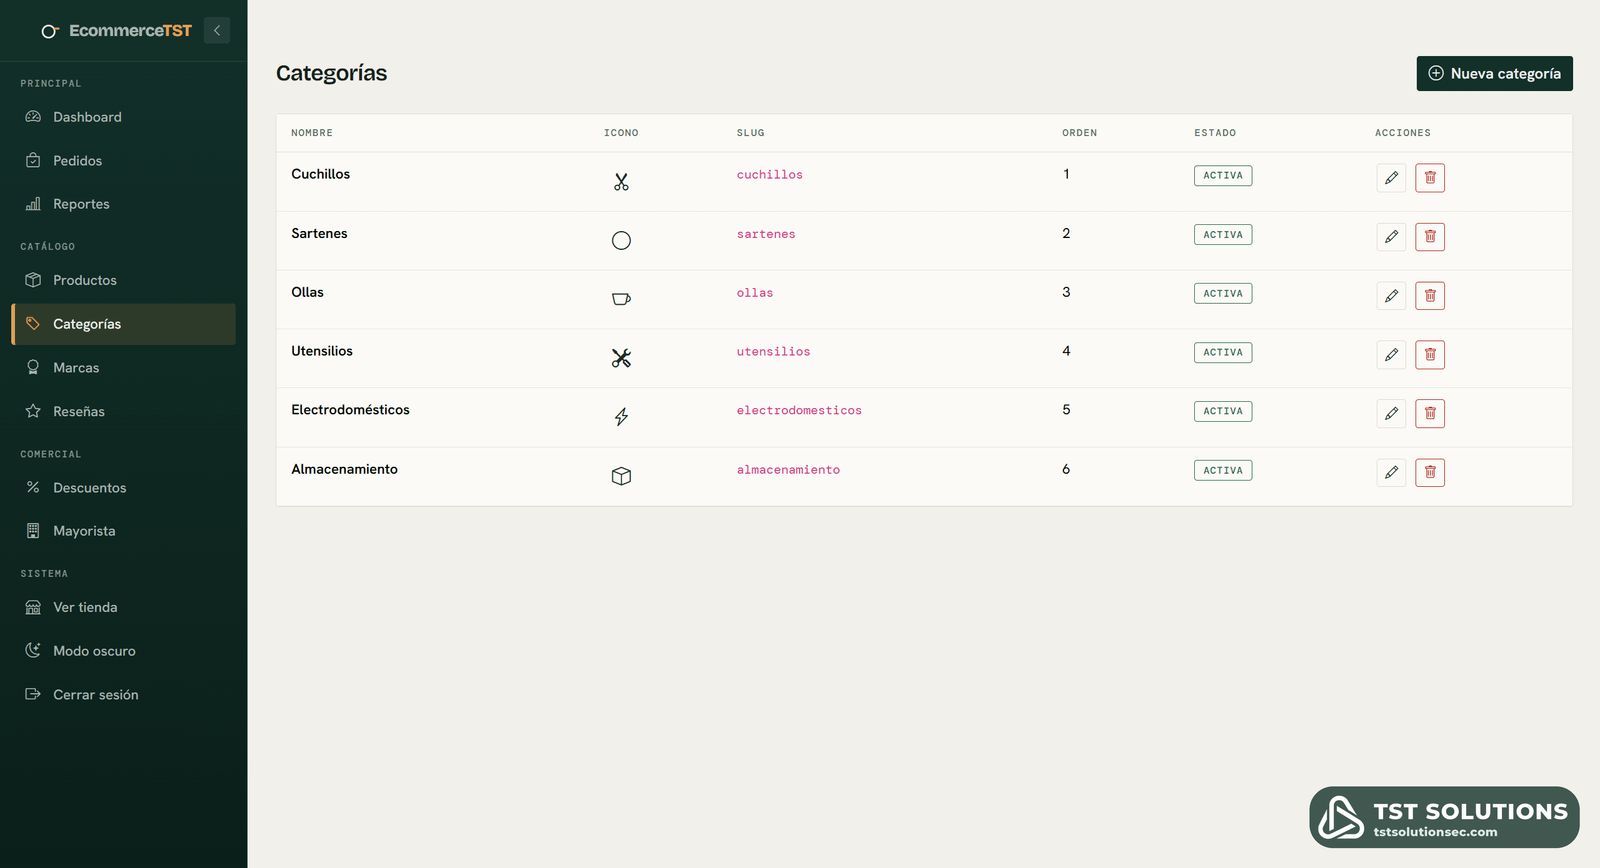Click the lightning icon for Electrodomésticos
Image resolution: width=1600 pixels, height=868 pixels.
[621, 417]
